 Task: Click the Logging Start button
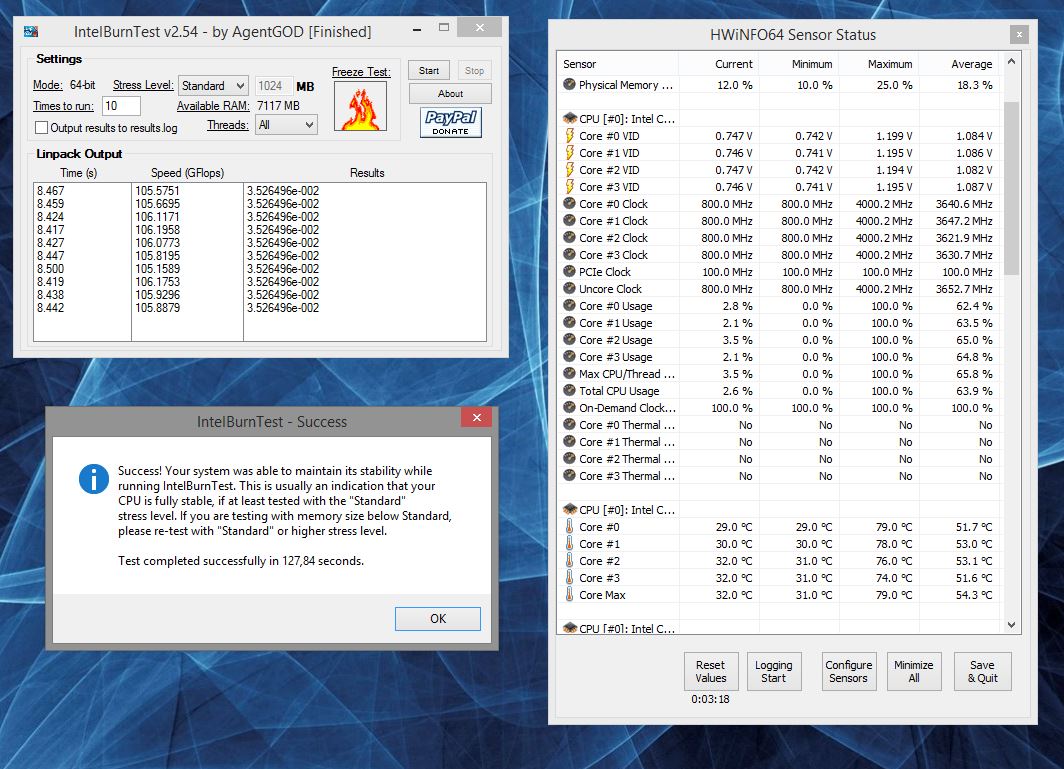pos(774,671)
